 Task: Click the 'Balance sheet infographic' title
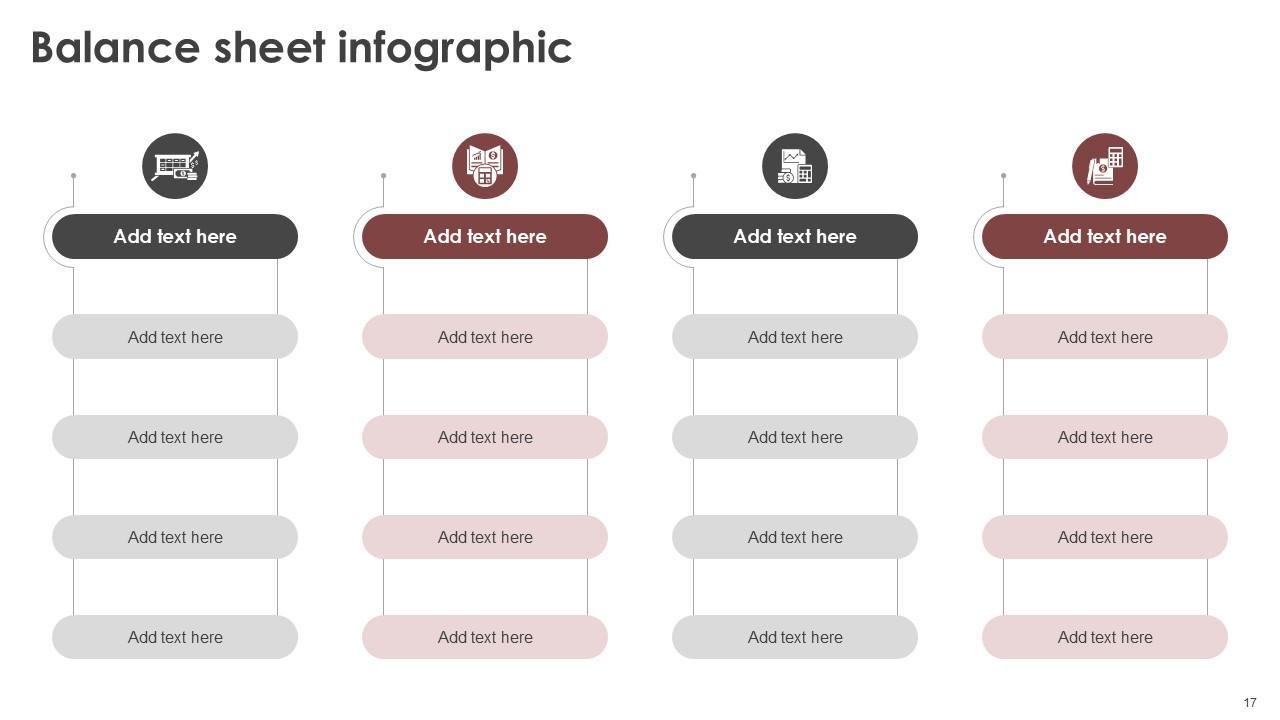coord(301,47)
